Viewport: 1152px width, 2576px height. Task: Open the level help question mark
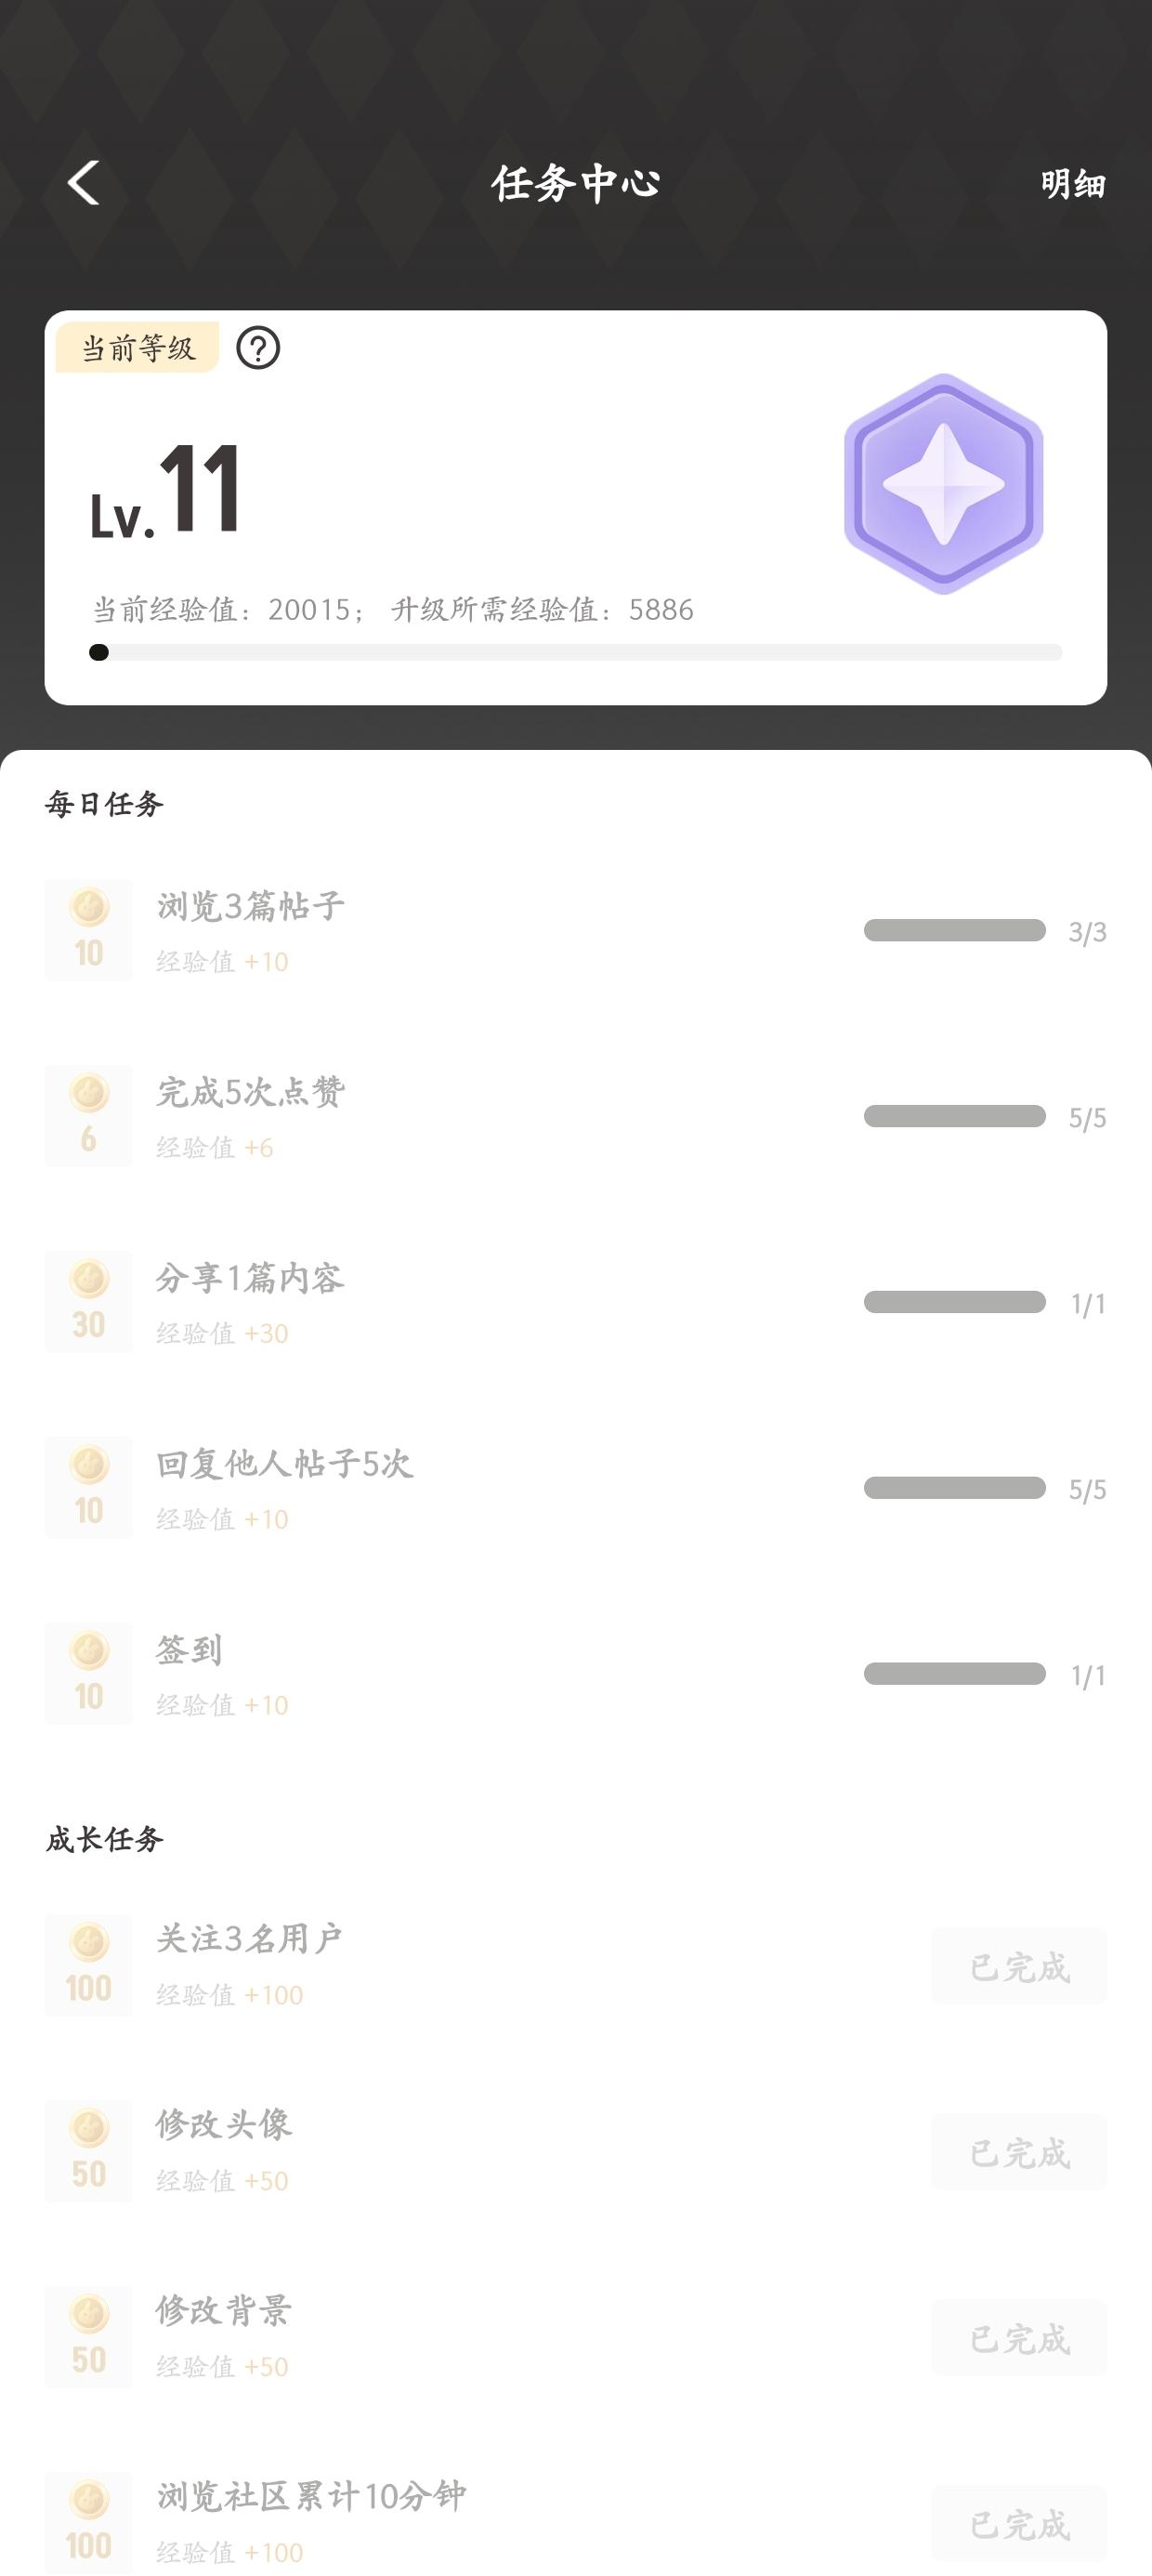258,348
